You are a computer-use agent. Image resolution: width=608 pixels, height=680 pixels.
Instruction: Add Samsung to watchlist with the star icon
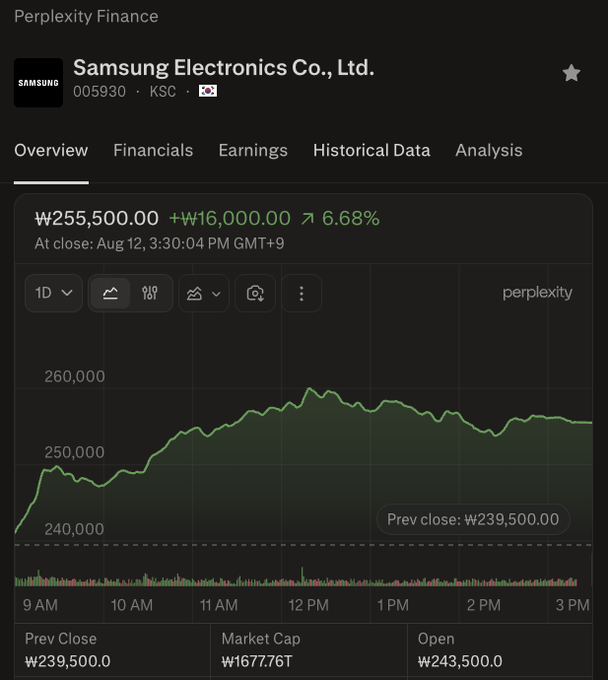[571, 73]
